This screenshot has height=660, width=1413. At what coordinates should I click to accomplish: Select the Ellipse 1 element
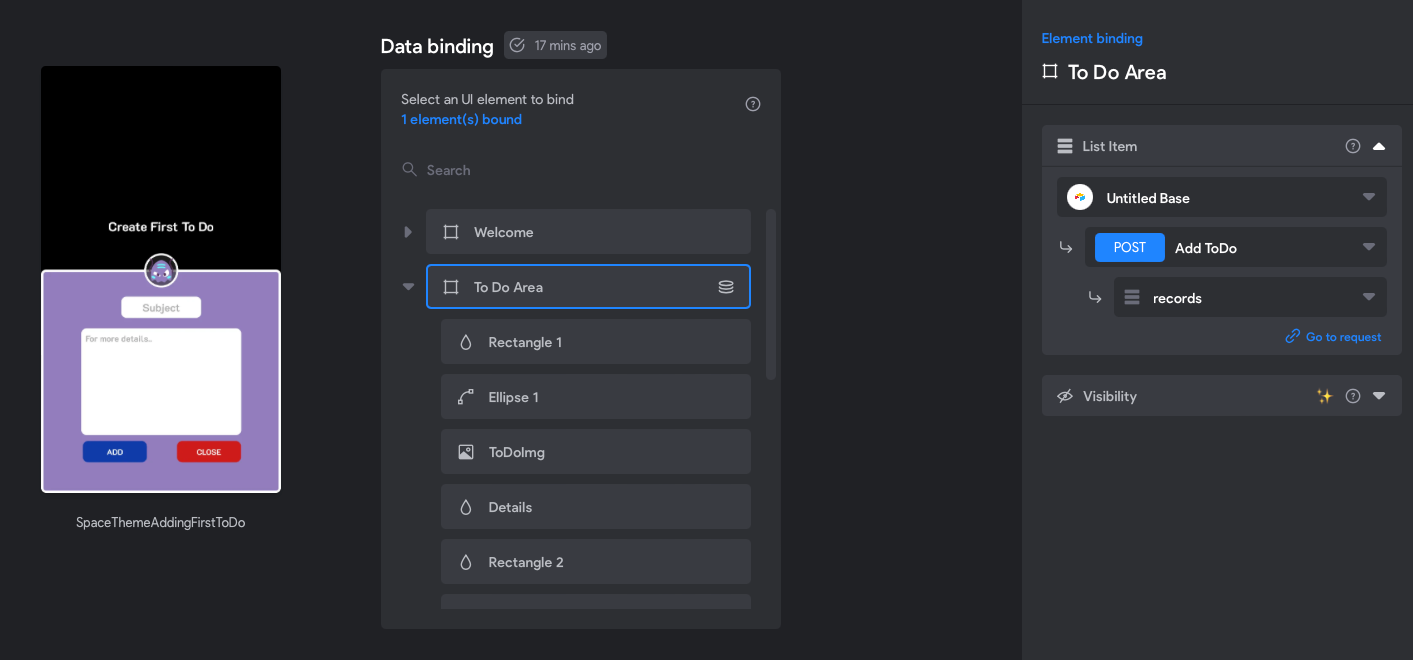[596, 397]
